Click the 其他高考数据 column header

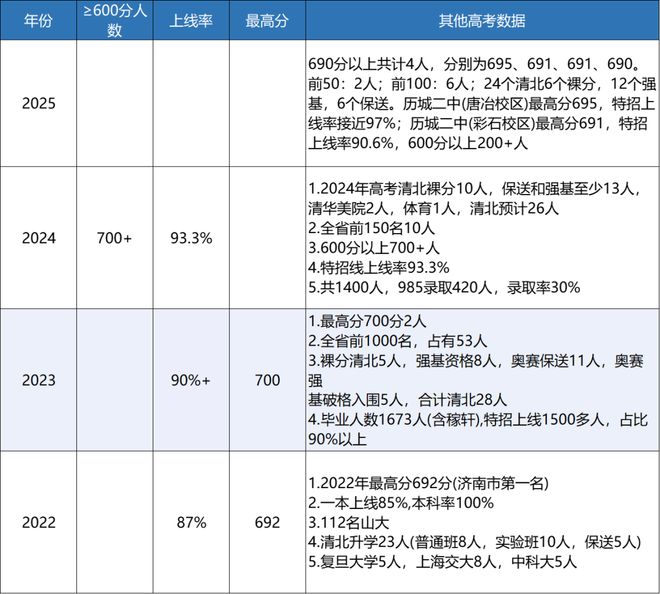point(476,21)
